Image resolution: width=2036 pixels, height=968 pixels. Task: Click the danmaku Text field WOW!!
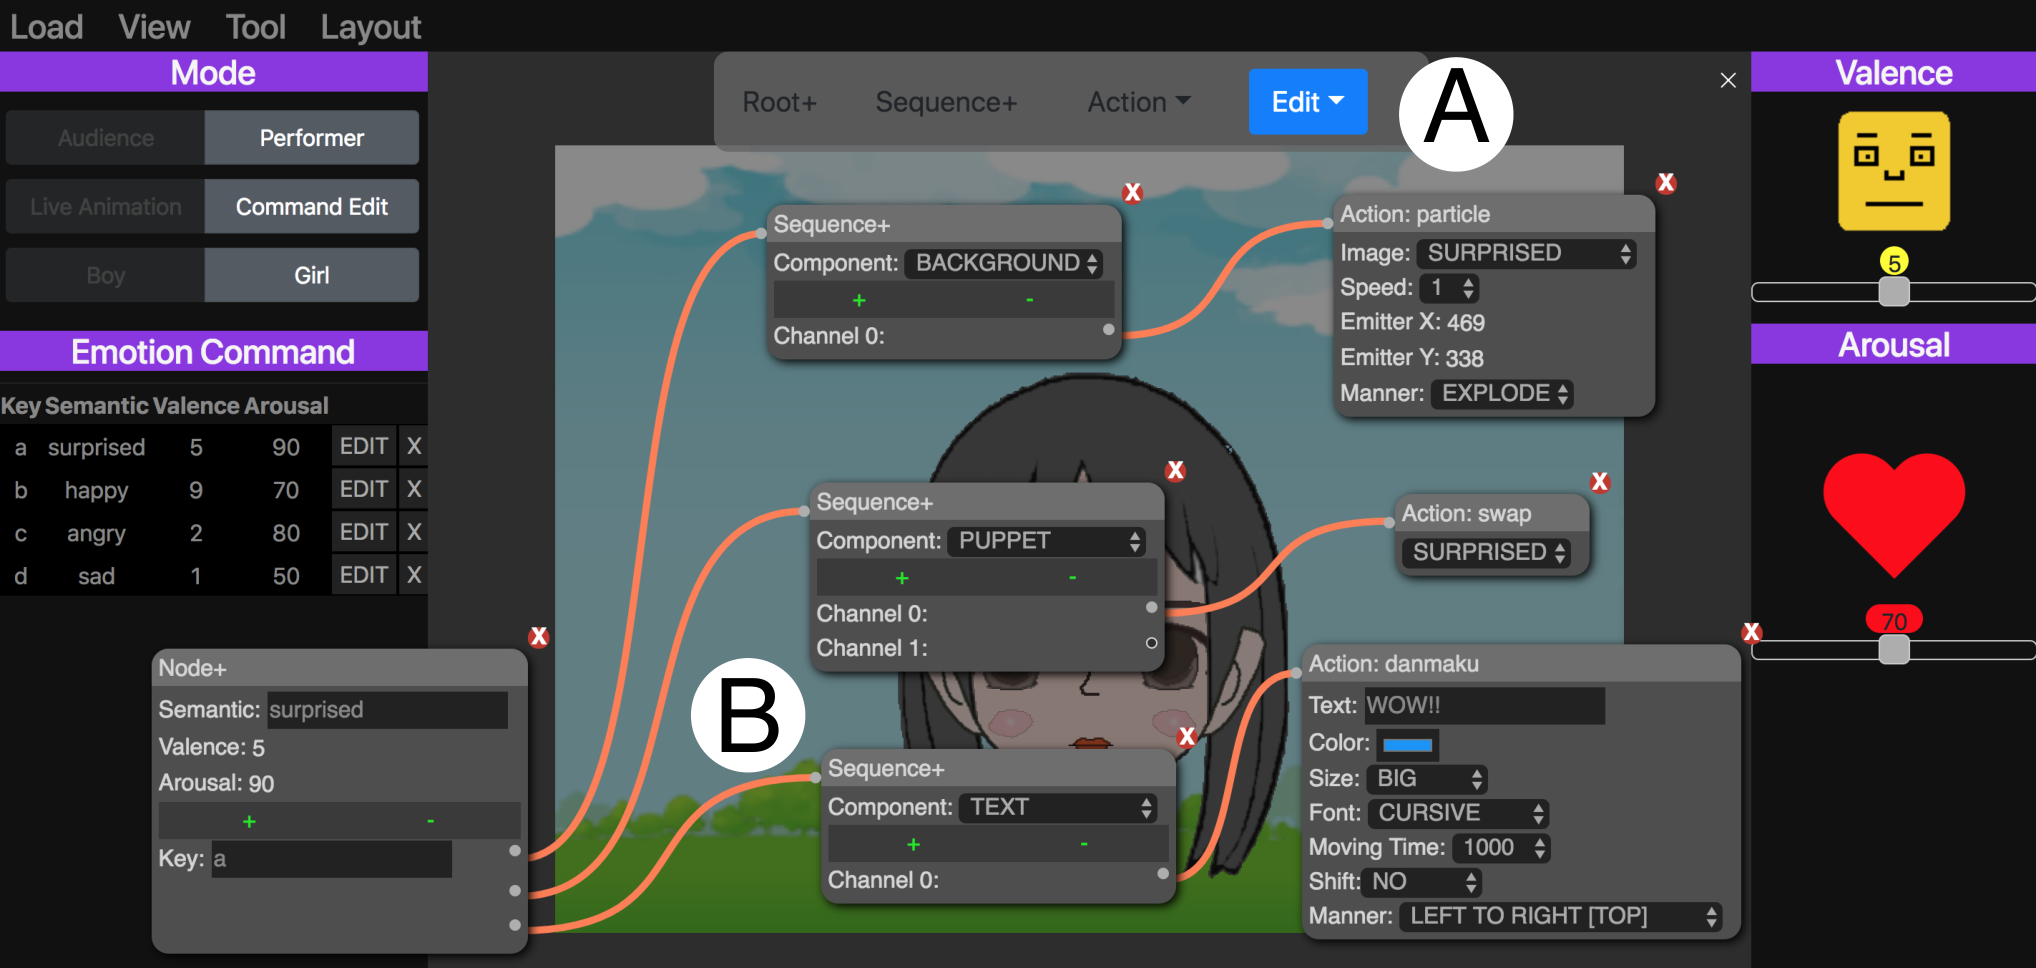point(1485,705)
